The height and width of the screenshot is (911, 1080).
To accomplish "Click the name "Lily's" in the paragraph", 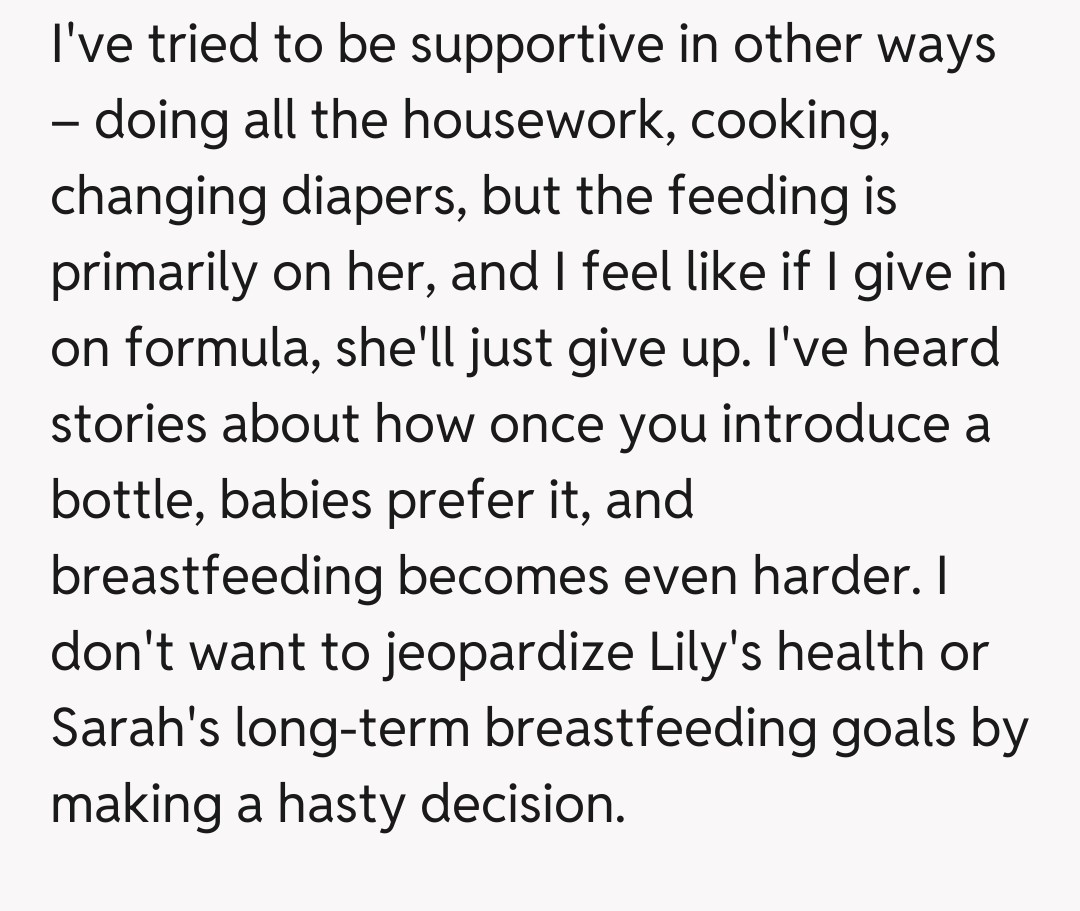I will coord(699,653).
